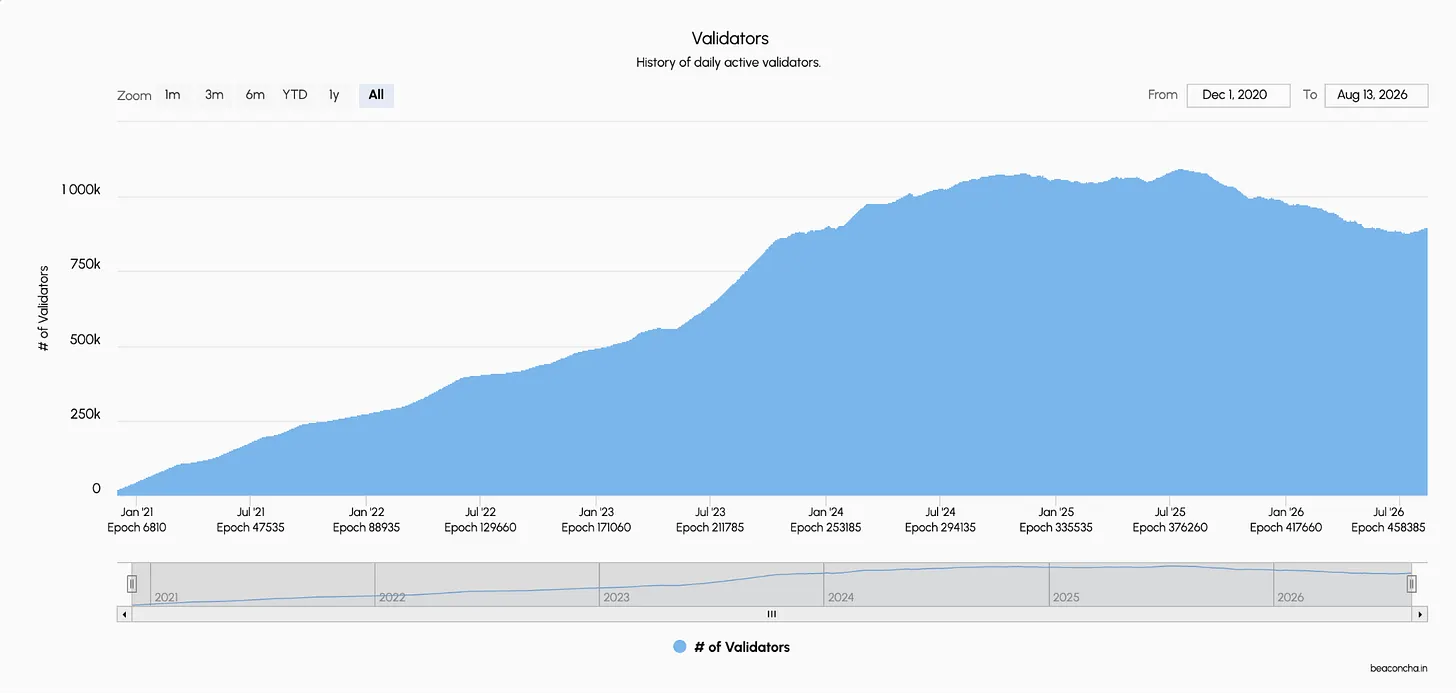The image size is (1456, 693).
Task: Select the 3m zoom range
Action: [214, 95]
